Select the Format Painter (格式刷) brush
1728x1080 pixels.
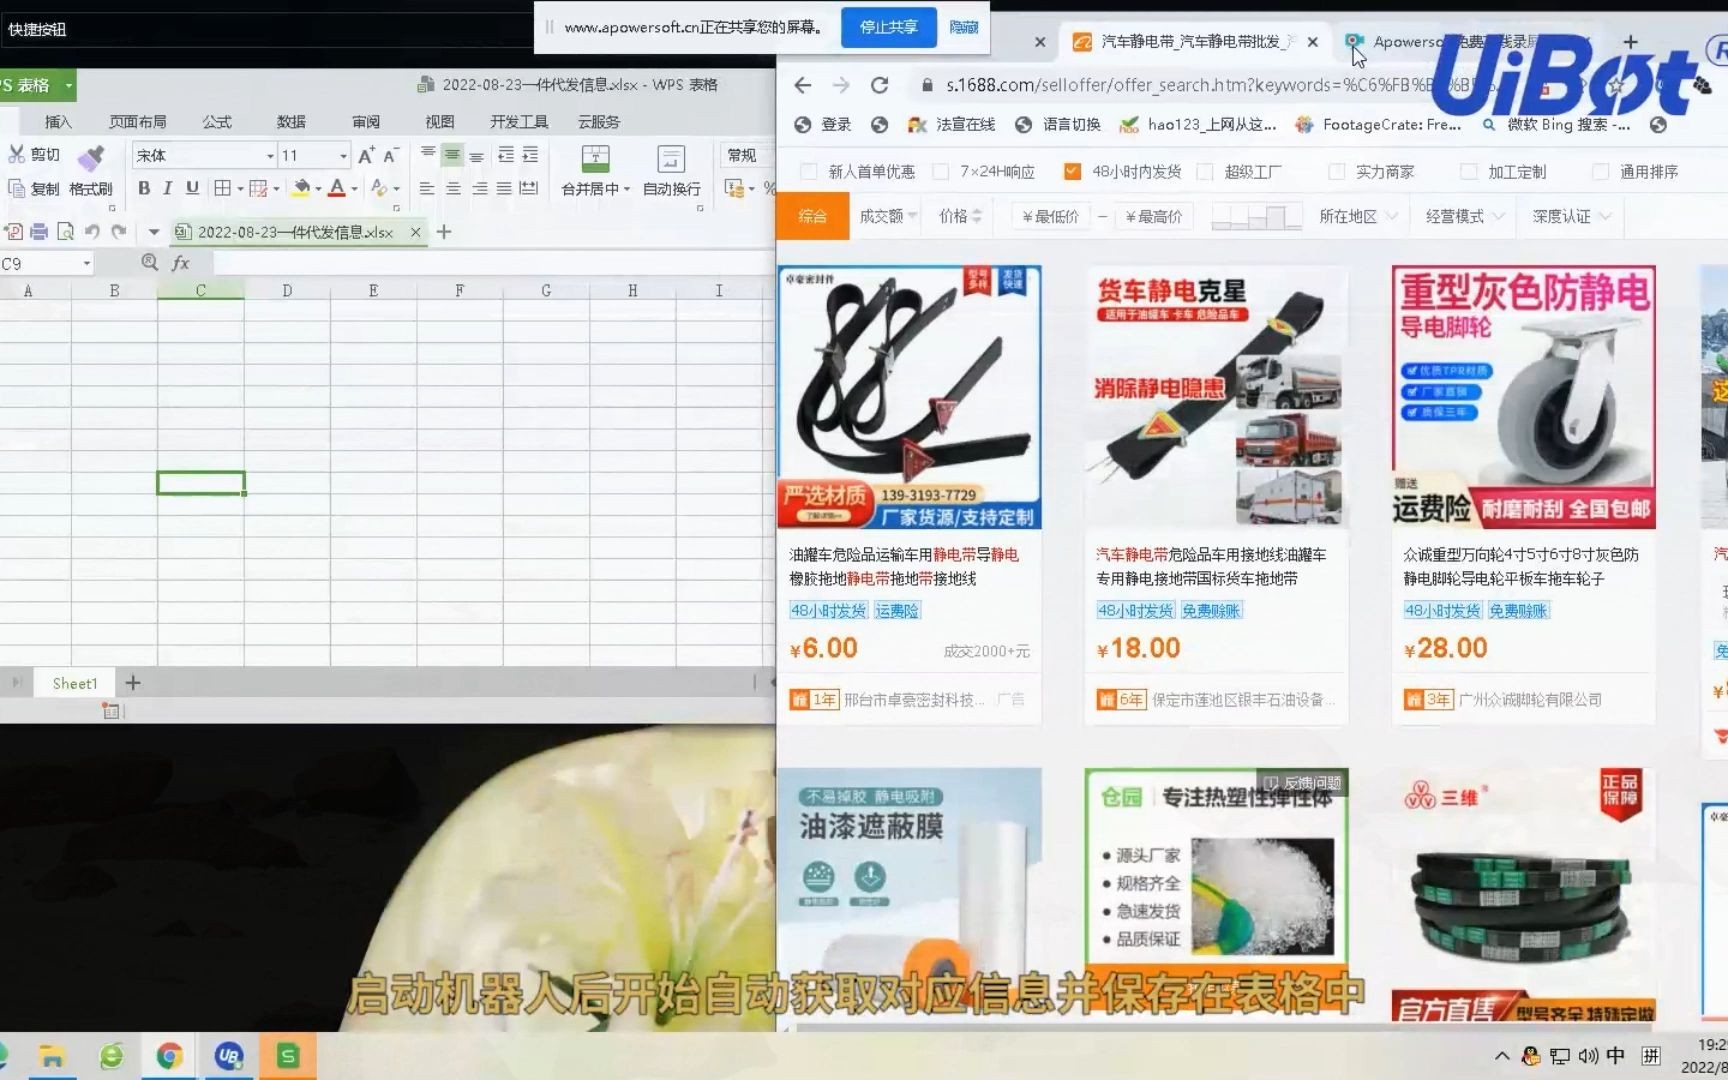[x=90, y=157]
